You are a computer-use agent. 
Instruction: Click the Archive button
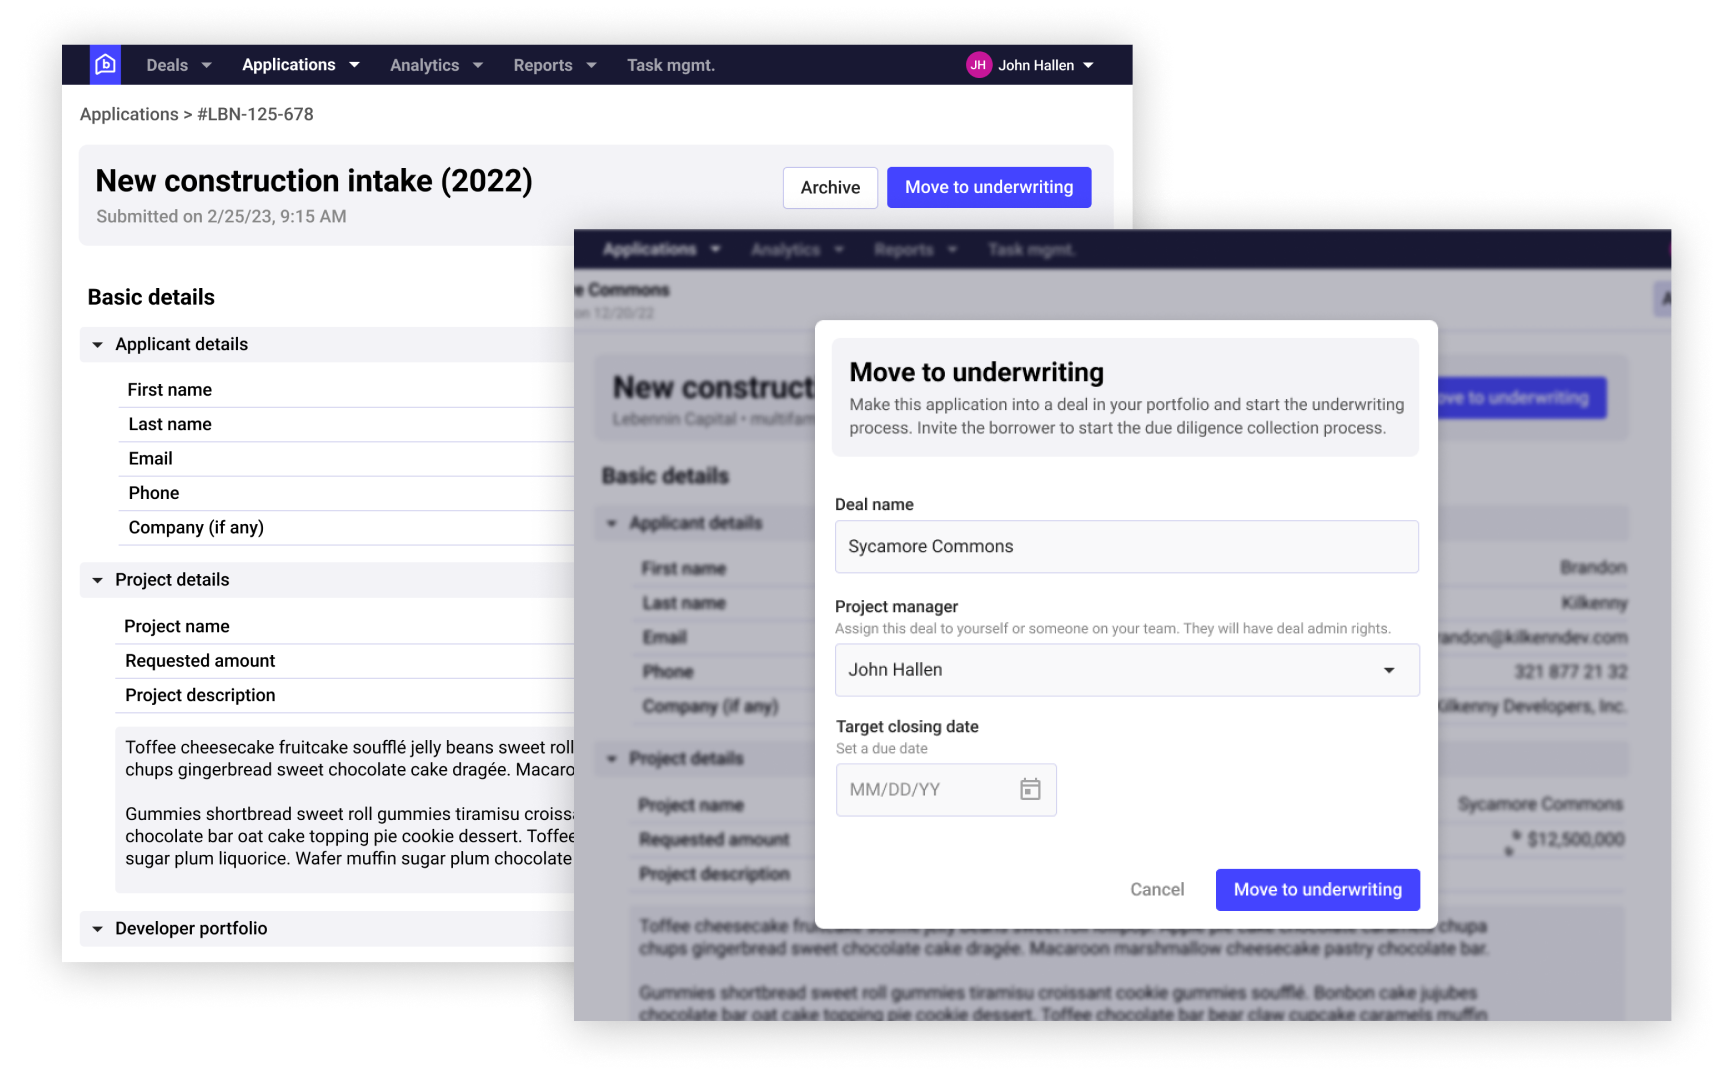[829, 187]
